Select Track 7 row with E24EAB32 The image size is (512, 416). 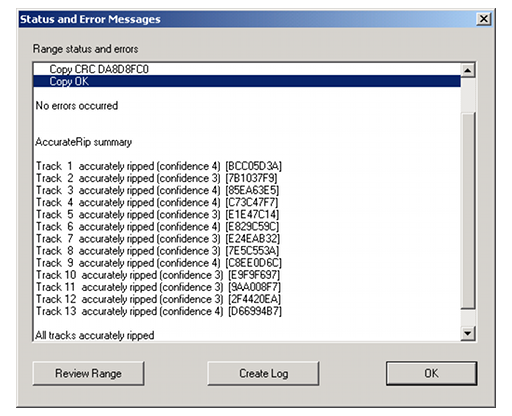click(x=247, y=239)
